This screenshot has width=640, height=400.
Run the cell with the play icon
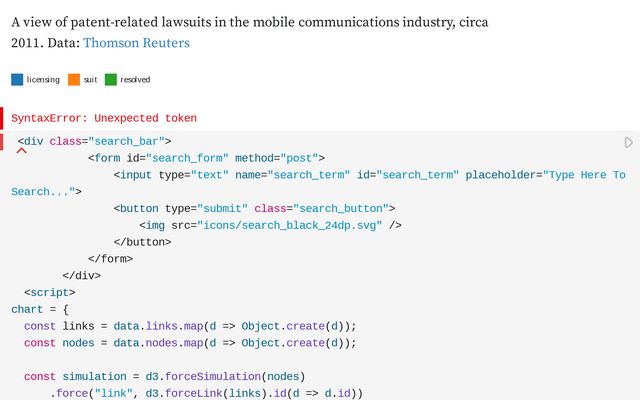(629, 143)
